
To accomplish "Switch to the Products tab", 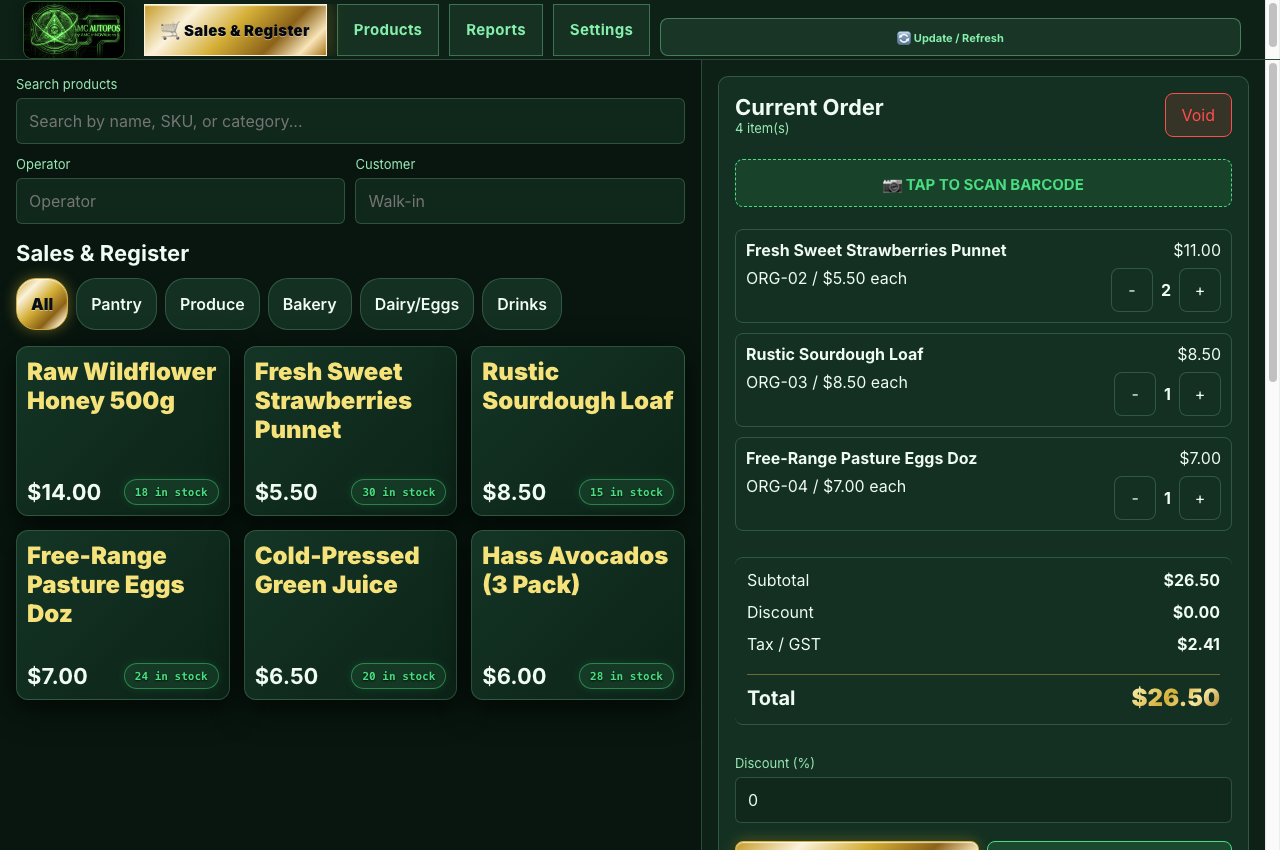I will click(388, 30).
